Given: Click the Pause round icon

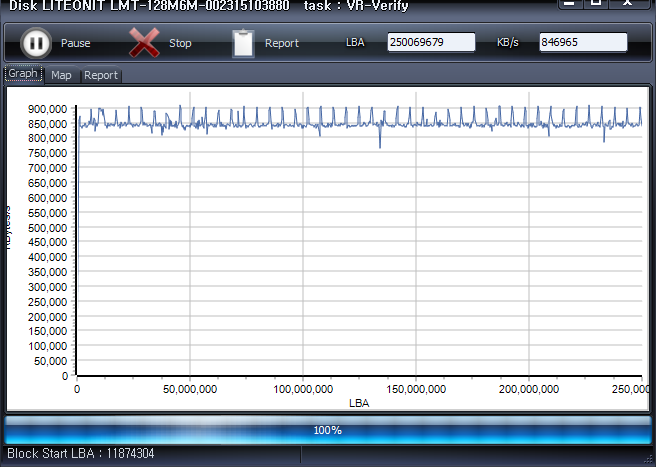Looking at the screenshot, I should [x=35, y=43].
